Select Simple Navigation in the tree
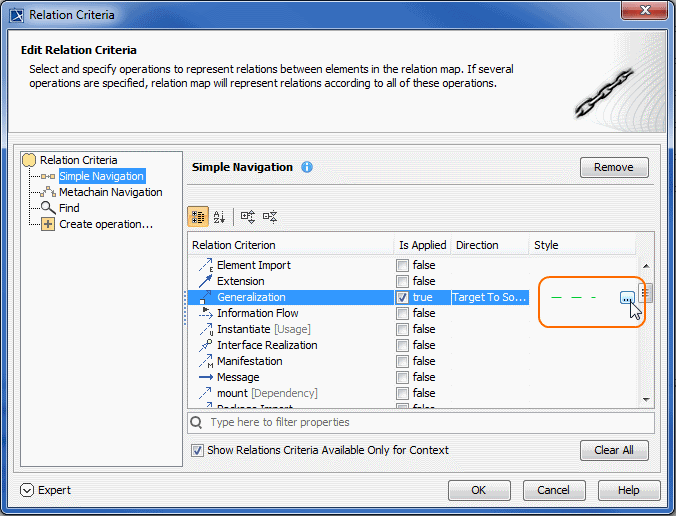Image resolution: width=676 pixels, height=516 pixels. [102, 176]
